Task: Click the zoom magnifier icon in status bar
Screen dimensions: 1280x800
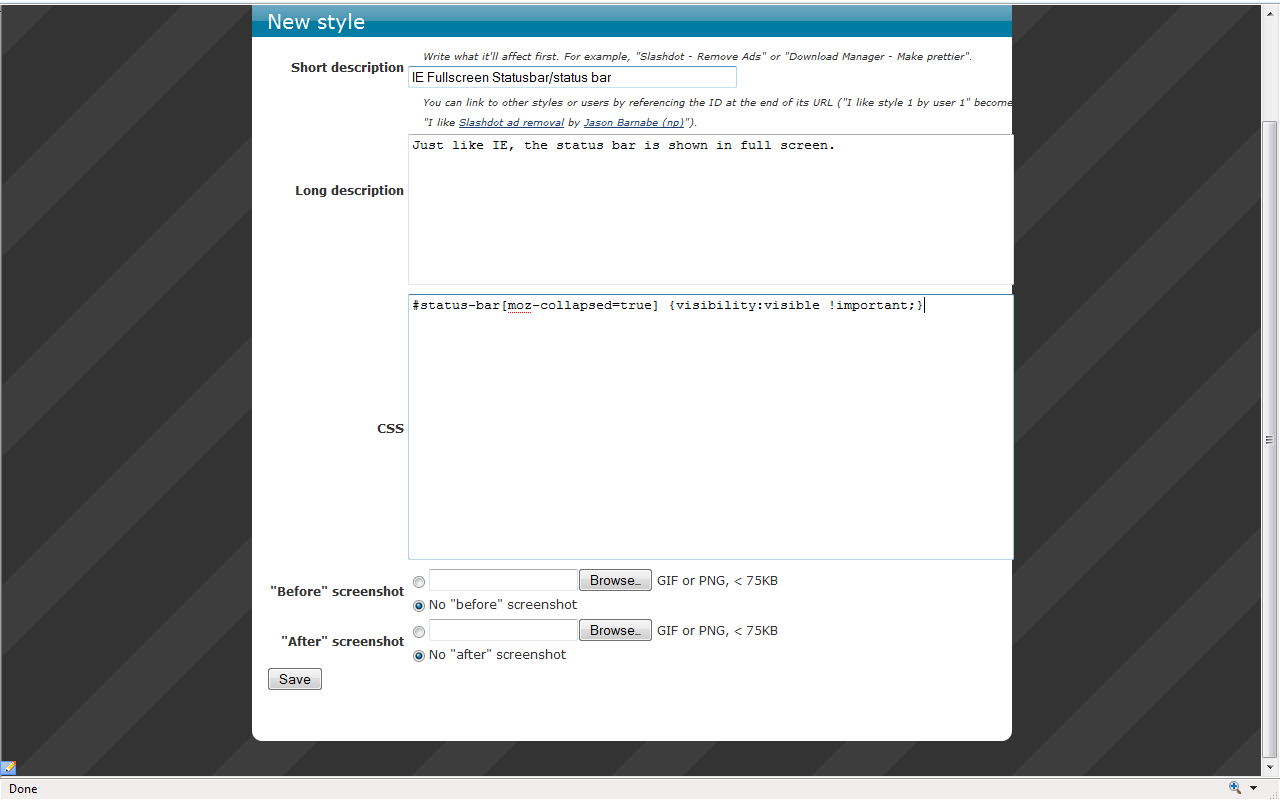Action: click(1235, 788)
